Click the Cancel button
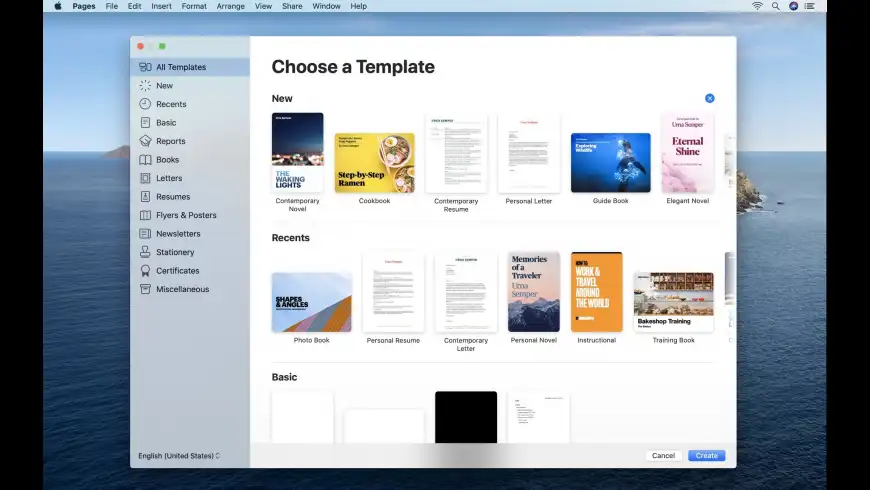 (x=664, y=456)
